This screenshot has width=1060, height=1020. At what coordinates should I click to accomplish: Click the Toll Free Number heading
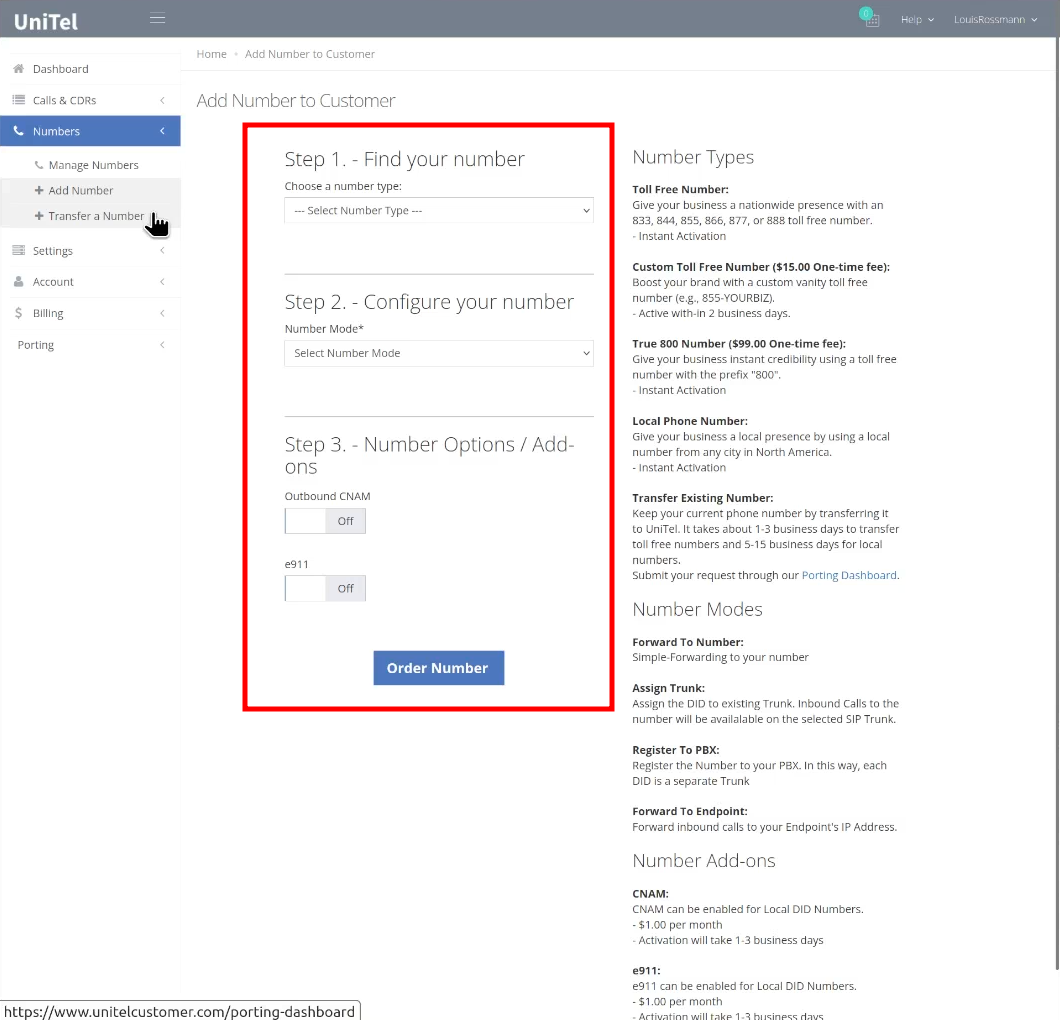[x=680, y=189]
